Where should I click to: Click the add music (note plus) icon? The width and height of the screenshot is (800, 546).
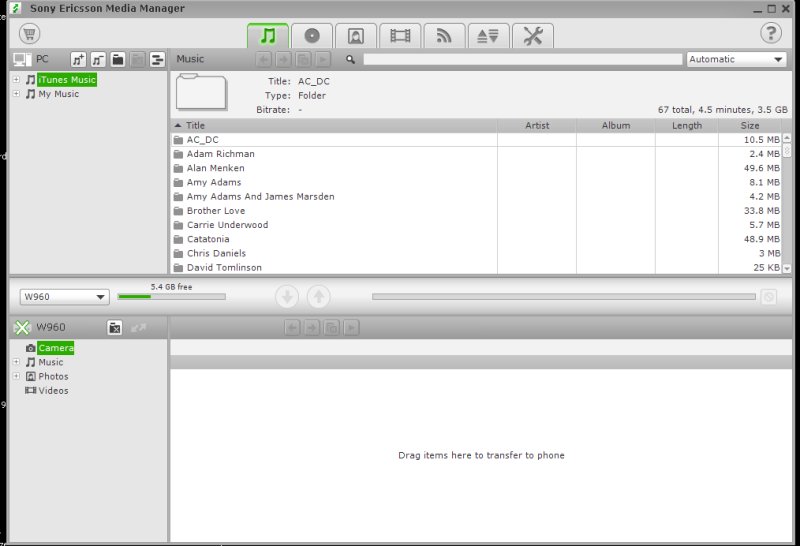point(78,60)
